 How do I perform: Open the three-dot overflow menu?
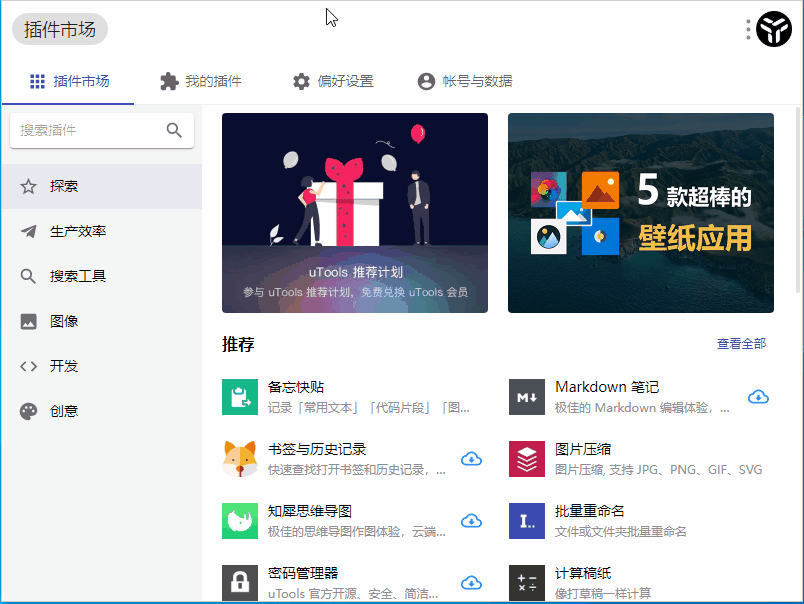click(x=747, y=29)
